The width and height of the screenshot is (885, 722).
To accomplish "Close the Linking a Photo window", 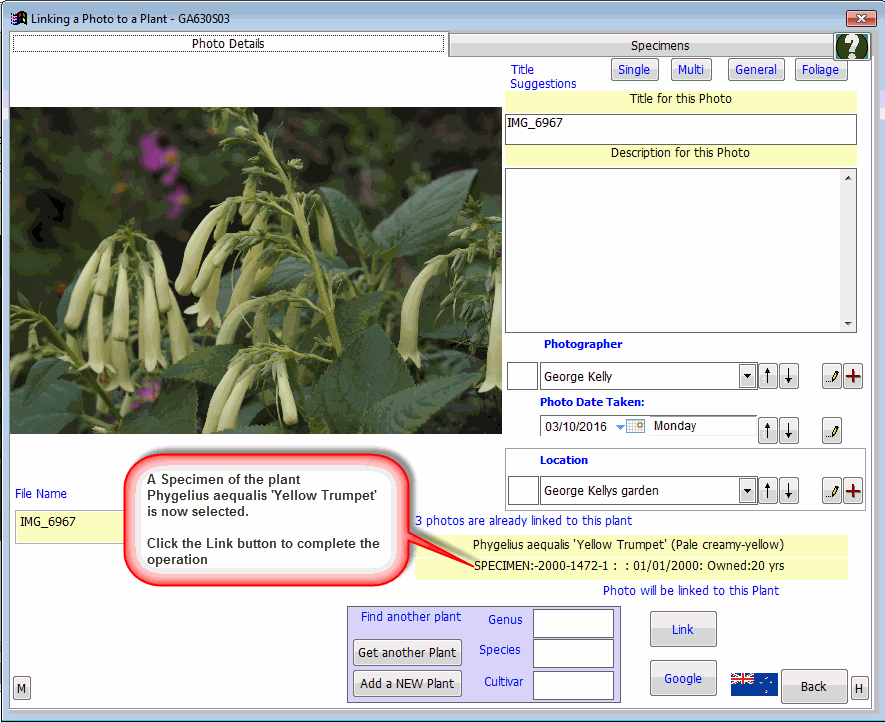I will [x=861, y=18].
